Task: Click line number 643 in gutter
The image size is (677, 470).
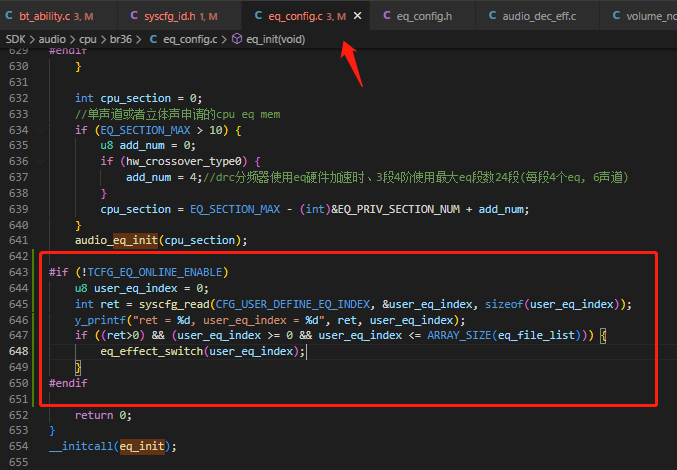Action: pos(19,272)
